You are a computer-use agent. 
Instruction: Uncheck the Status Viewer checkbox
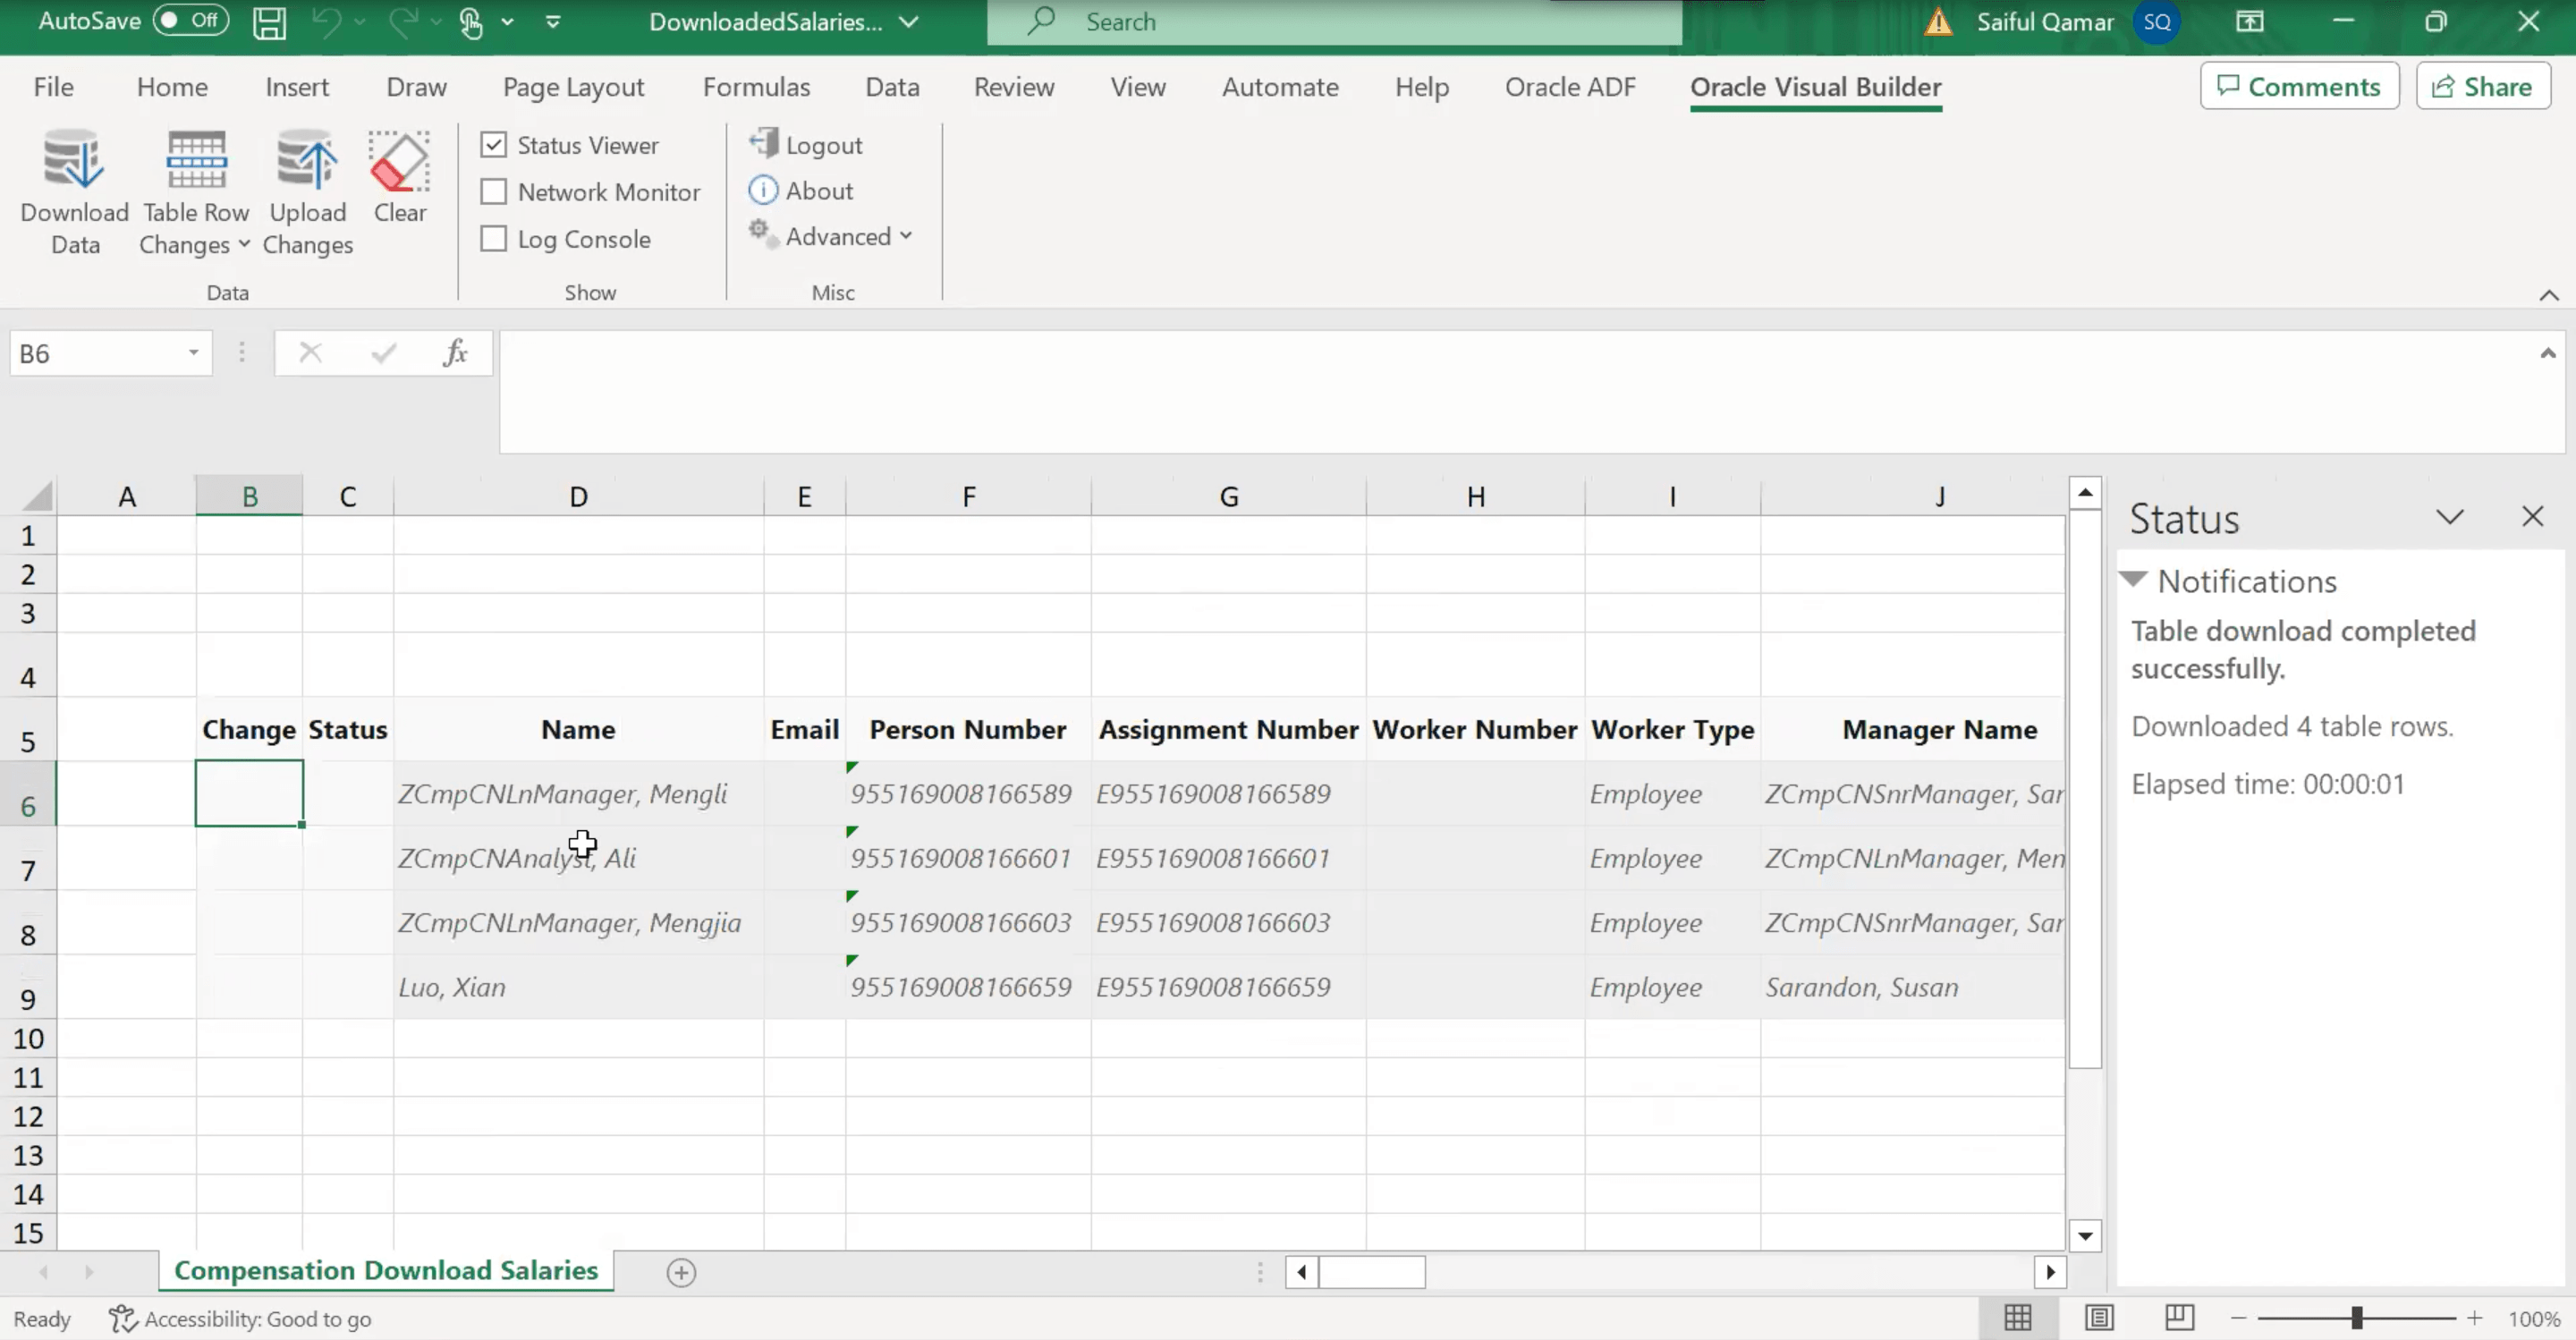[x=494, y=145]
